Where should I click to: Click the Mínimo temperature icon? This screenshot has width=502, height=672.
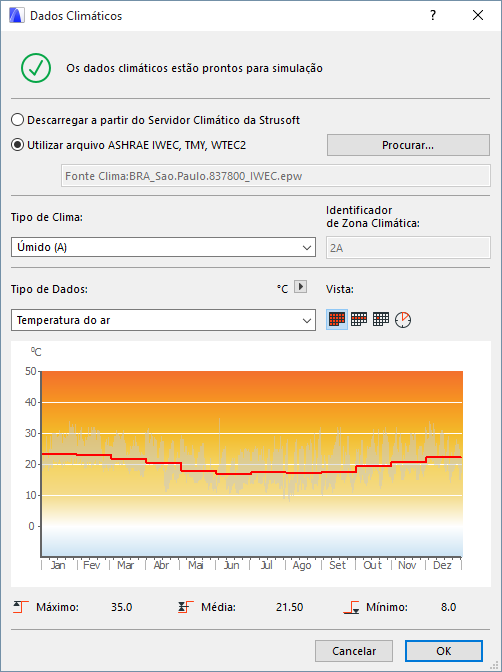[351, 607]
